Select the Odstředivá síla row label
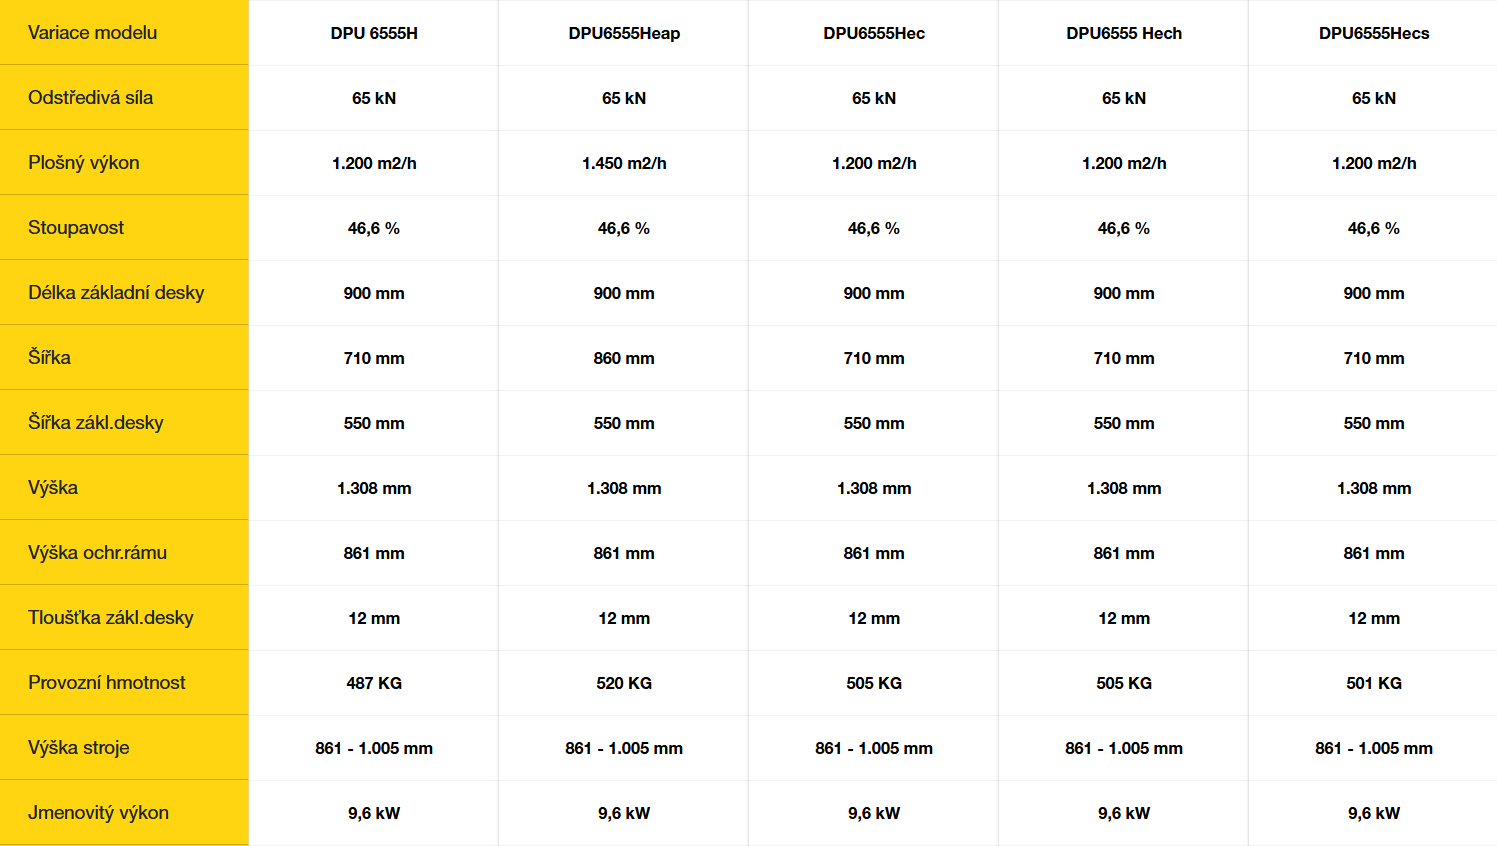Image resolution: width=1497 pixels, height=846 pixels. 90,97
